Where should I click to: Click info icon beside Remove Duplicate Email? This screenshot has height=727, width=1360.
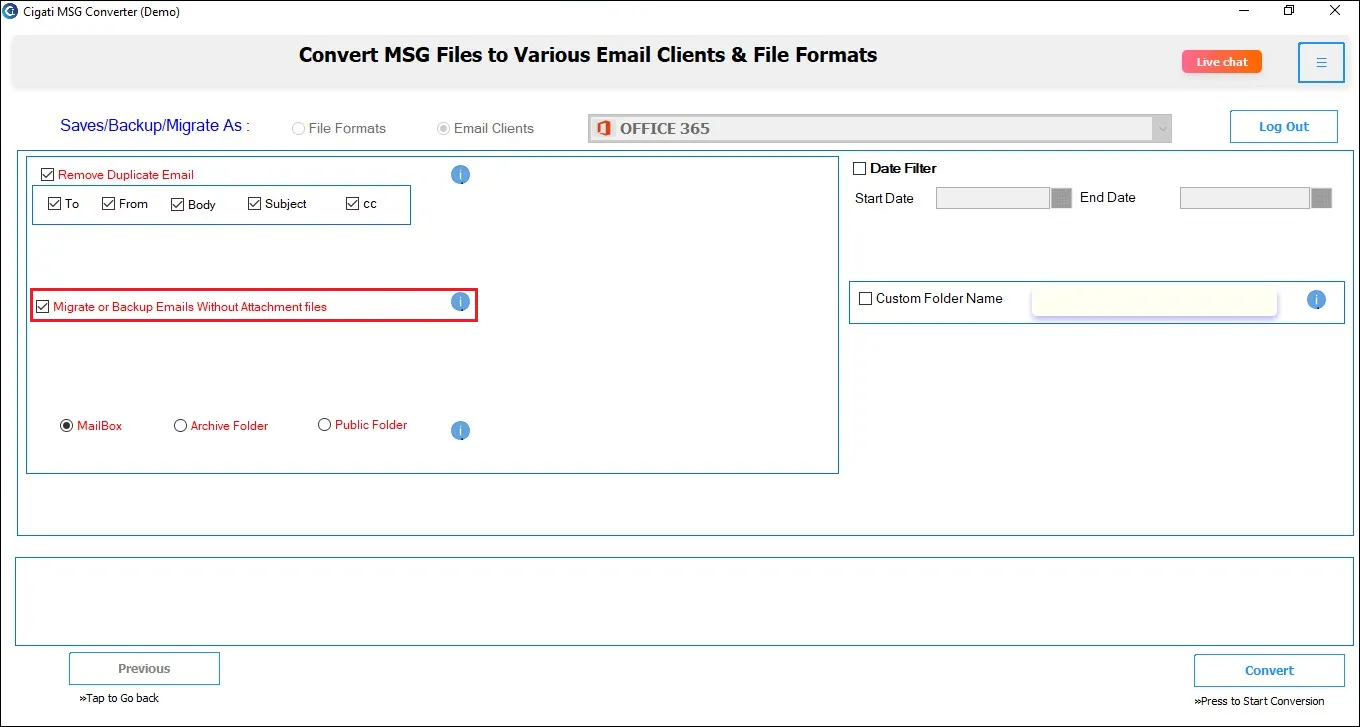point(460,175)
